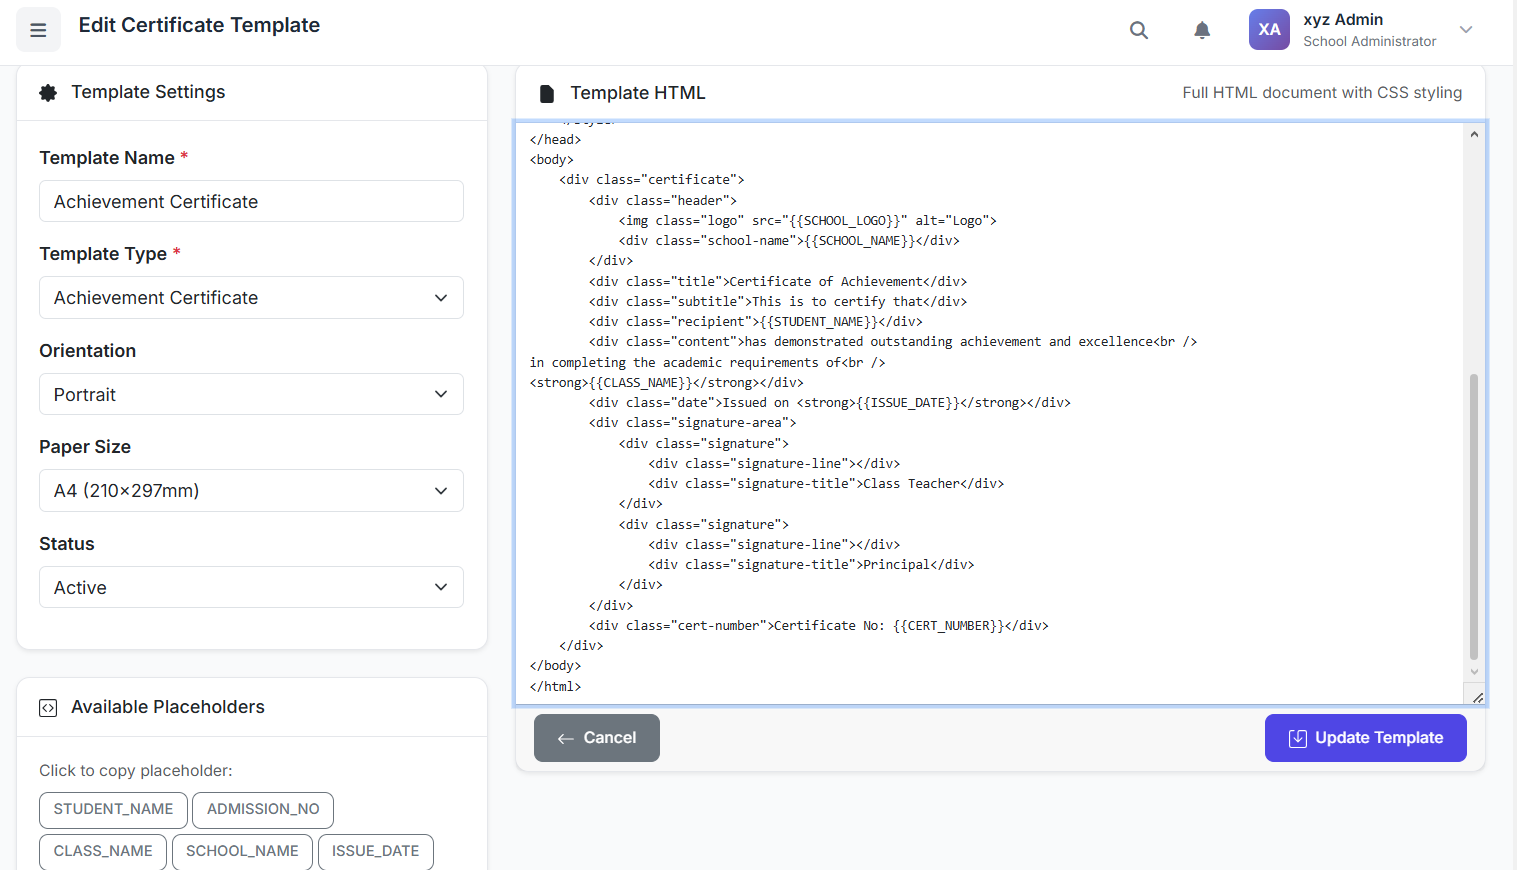This screenshot has width=1517, height=870.
Task: Open the Paper Size dropdown
Action: click(x=251, y=491)
